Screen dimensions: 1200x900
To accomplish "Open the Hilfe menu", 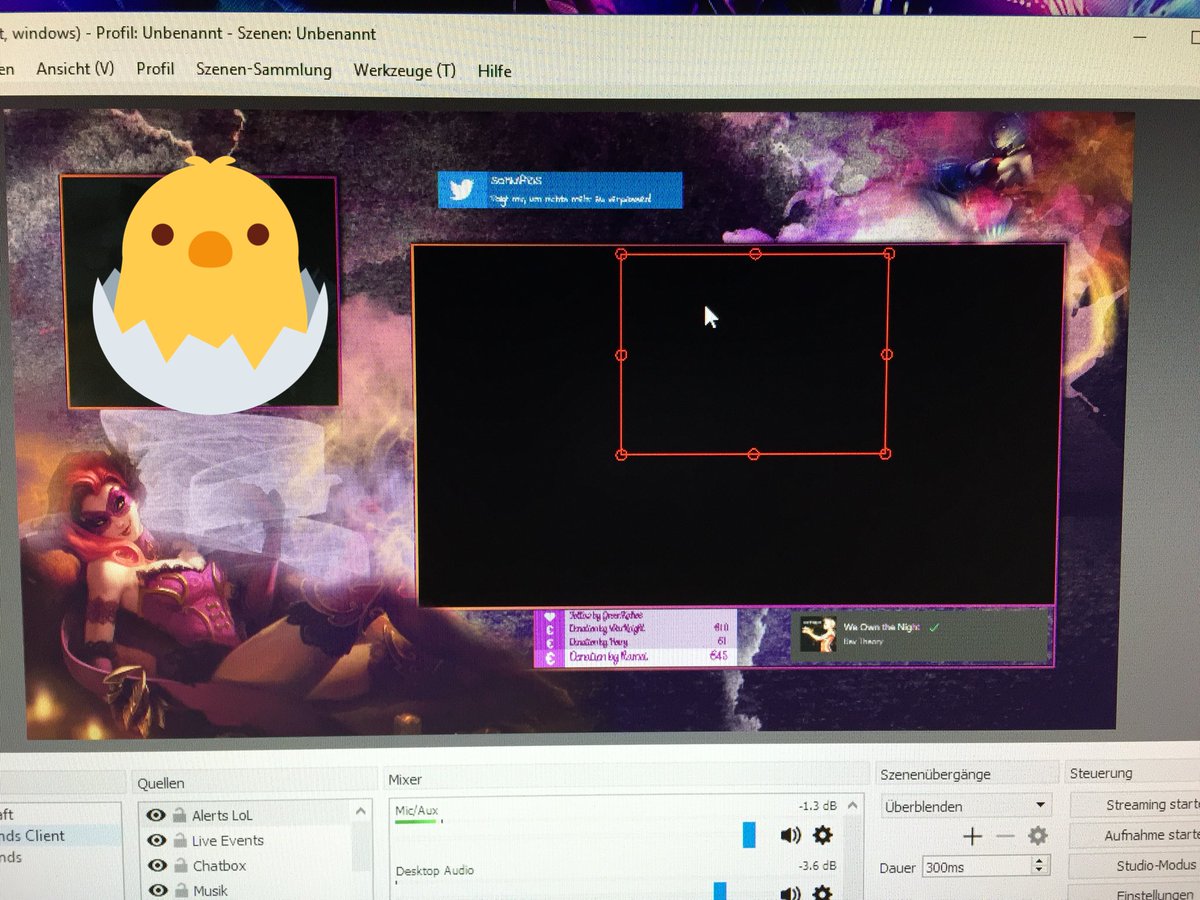I will pyautogui.click(x=494, y=72).
